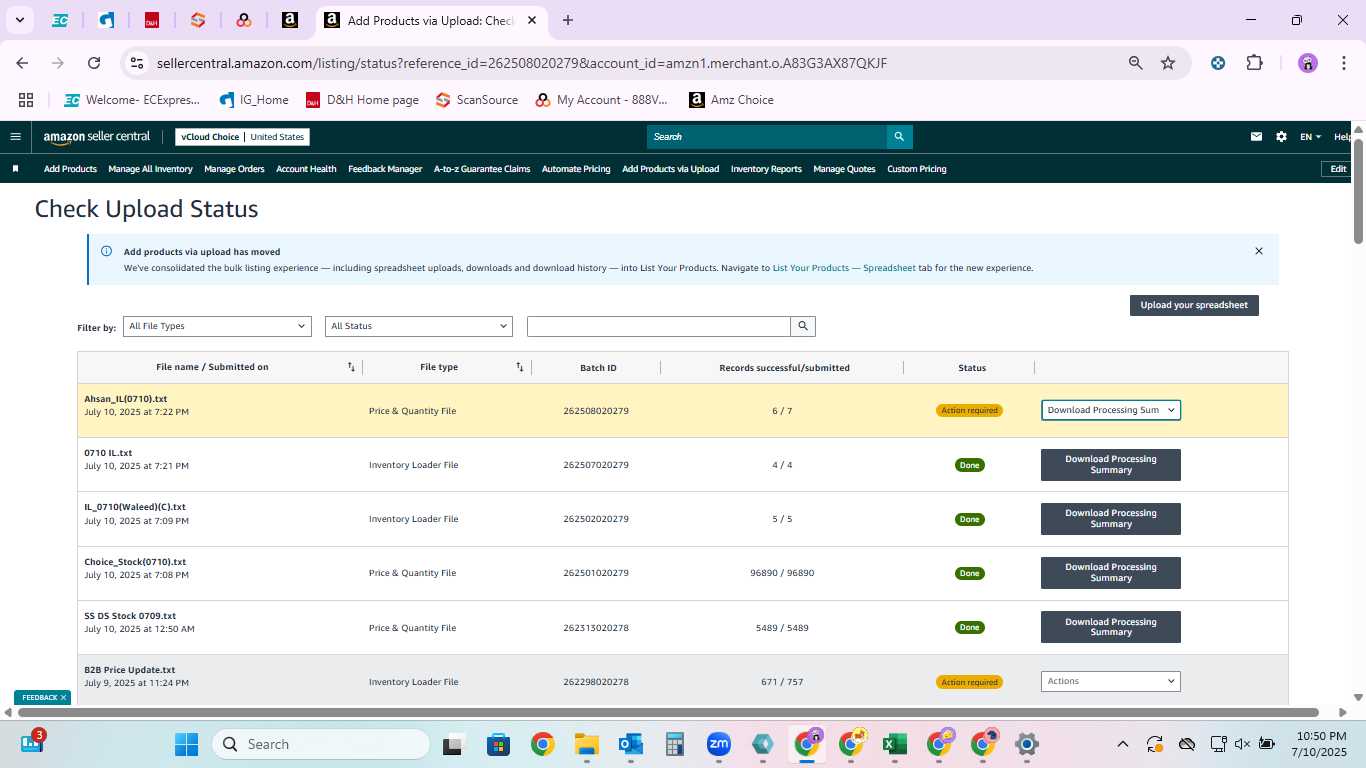Click the bookmark flag icon in nav bar
The width and height of the screenshot is (1366, 768).
(x=15, y=169)
